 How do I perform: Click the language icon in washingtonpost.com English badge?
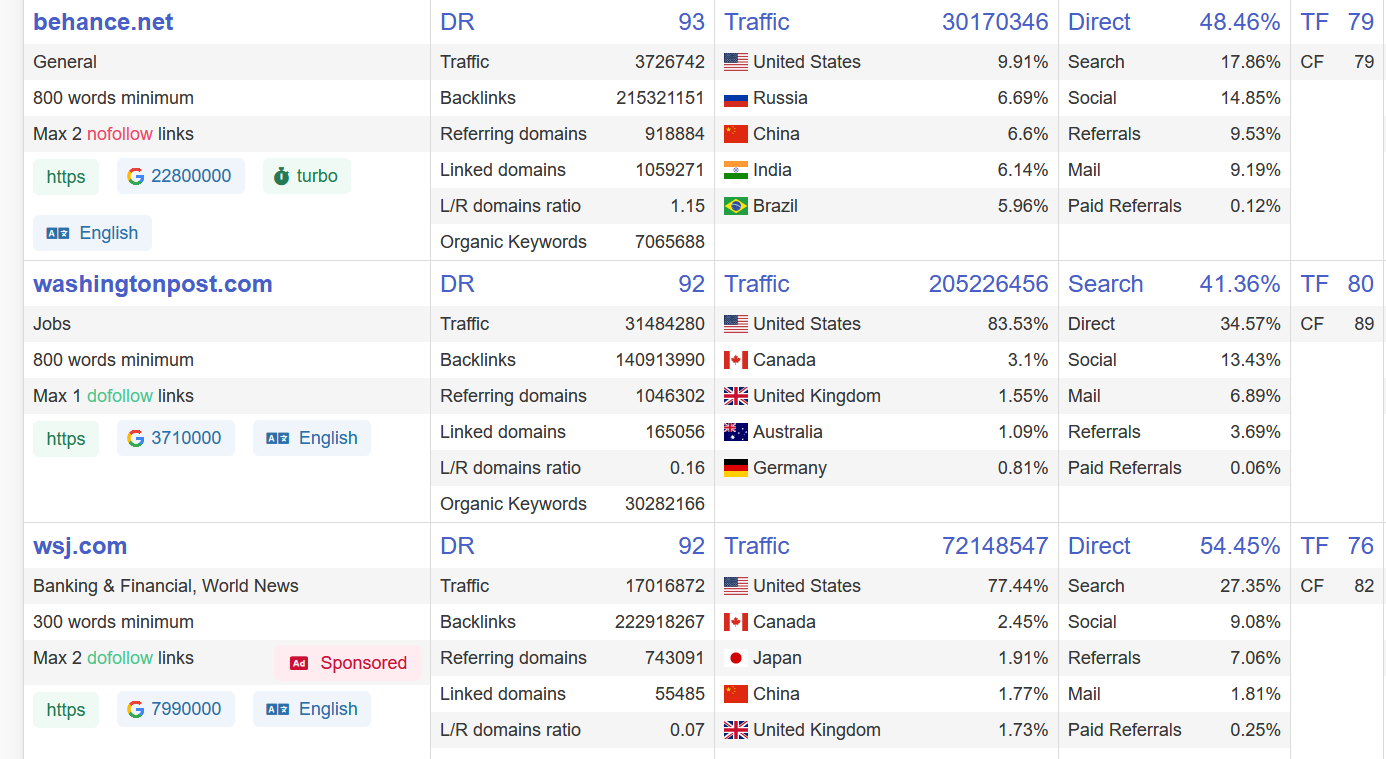(278, 438)
